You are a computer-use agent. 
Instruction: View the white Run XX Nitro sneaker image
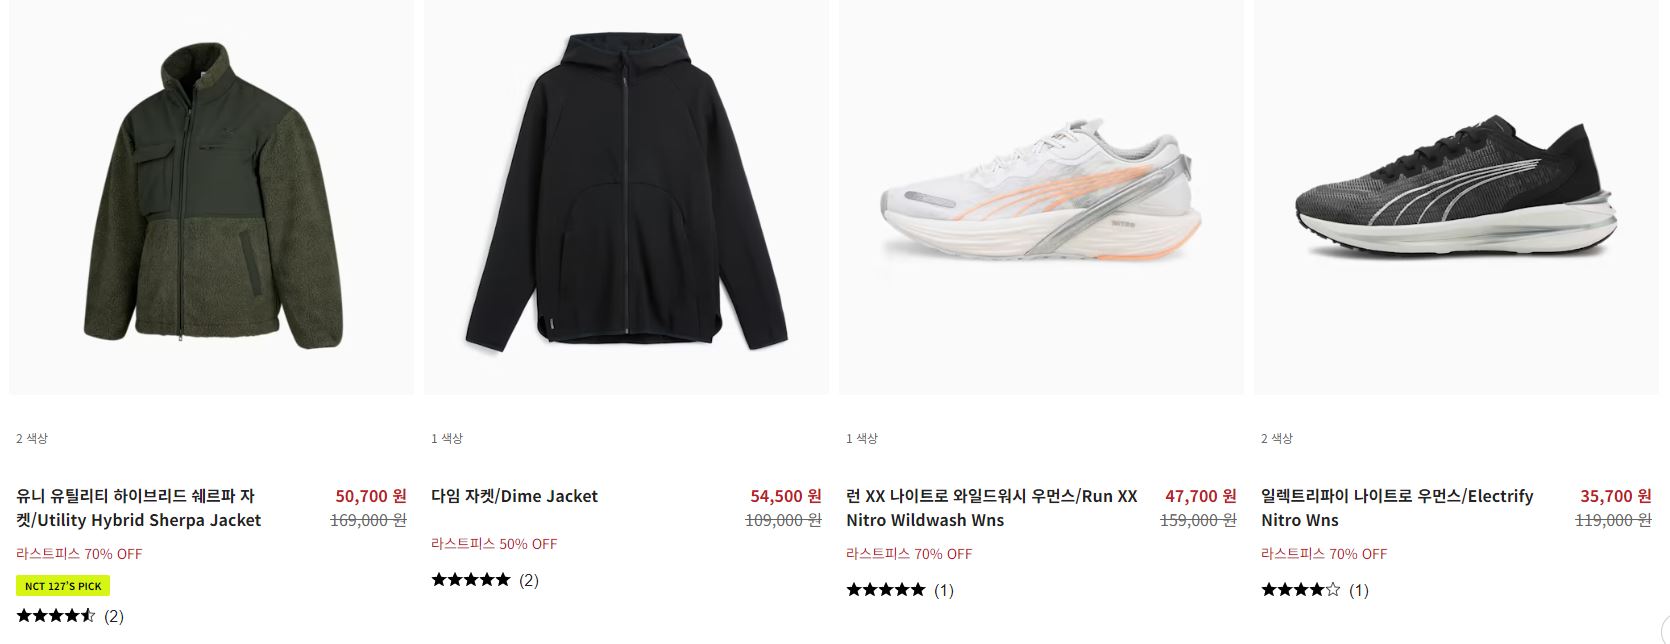coord(1041,197)
